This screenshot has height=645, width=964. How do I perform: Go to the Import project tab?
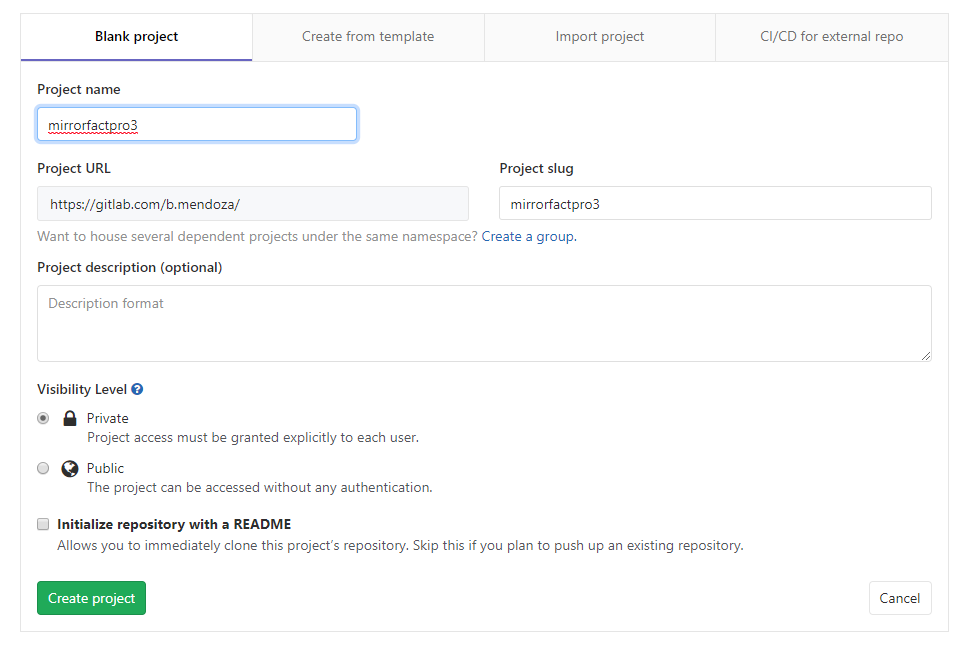[x=600, y=37]
